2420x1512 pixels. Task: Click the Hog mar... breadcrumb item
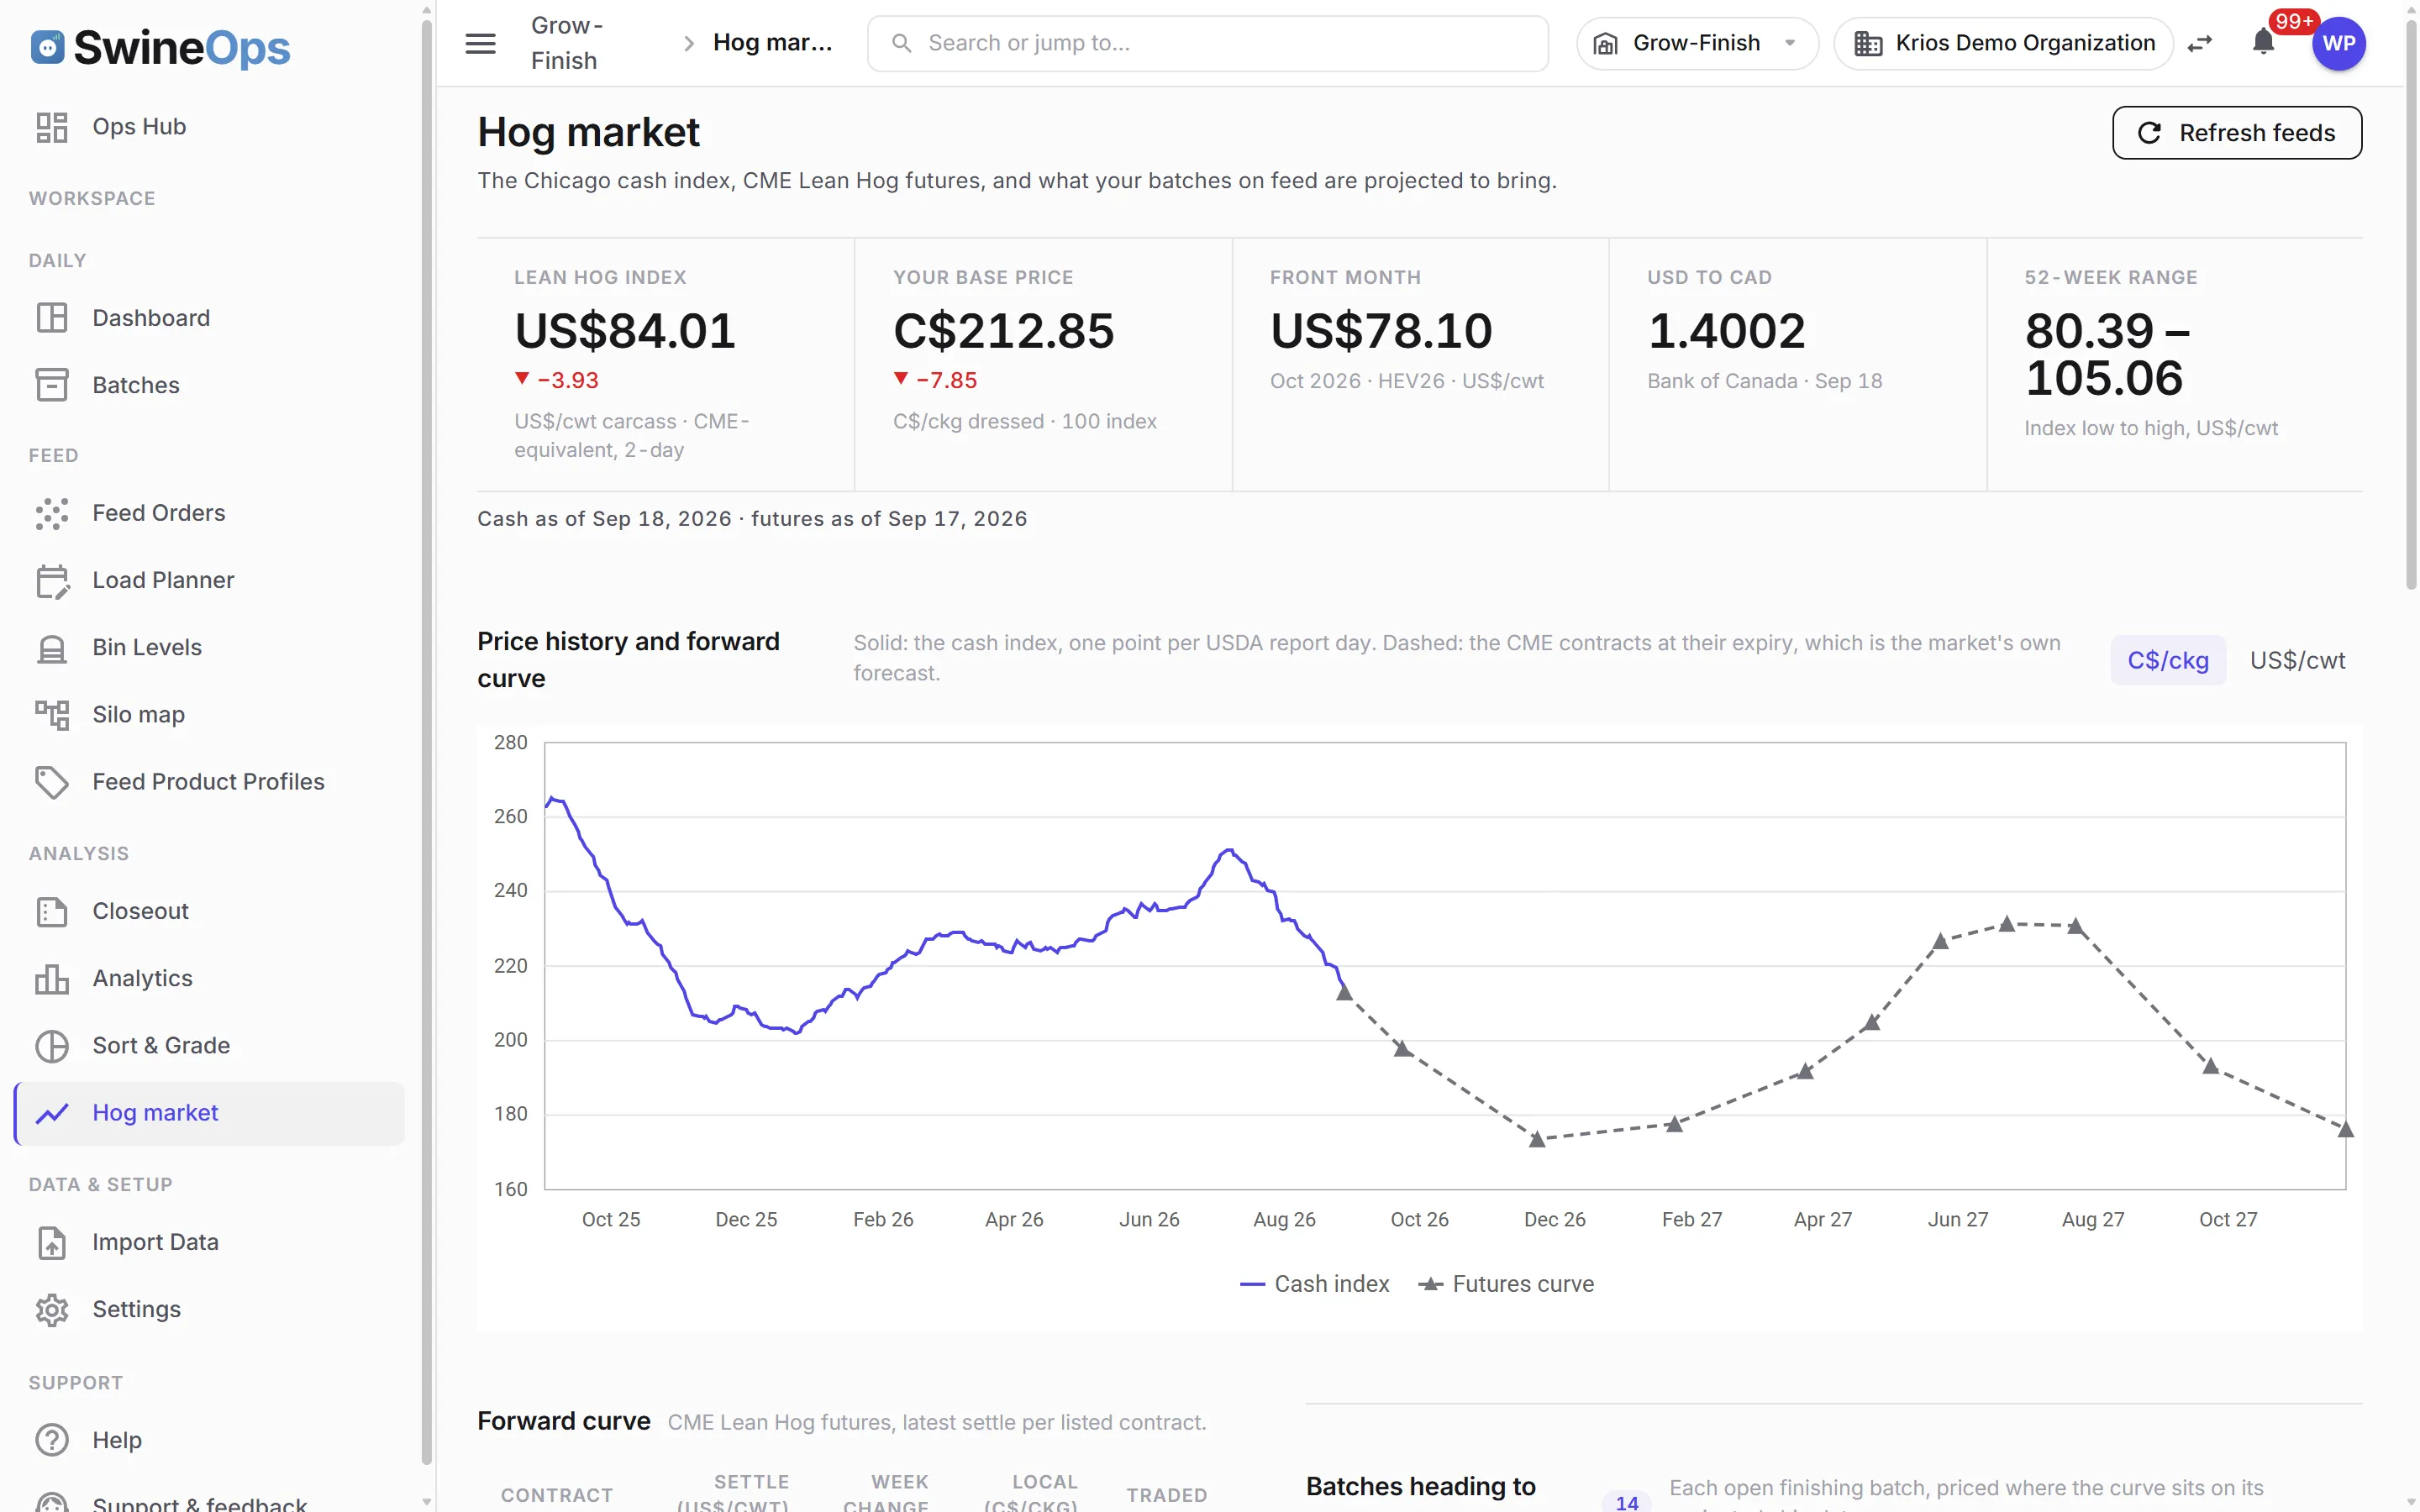point(772,43)
